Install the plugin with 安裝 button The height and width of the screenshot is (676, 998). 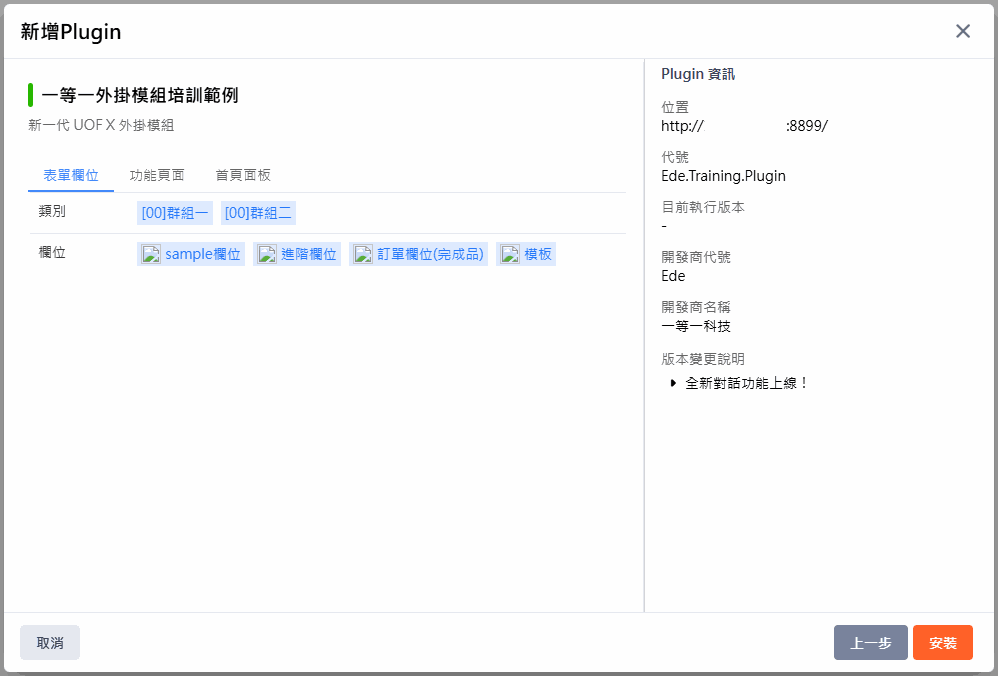pos(942,643)
